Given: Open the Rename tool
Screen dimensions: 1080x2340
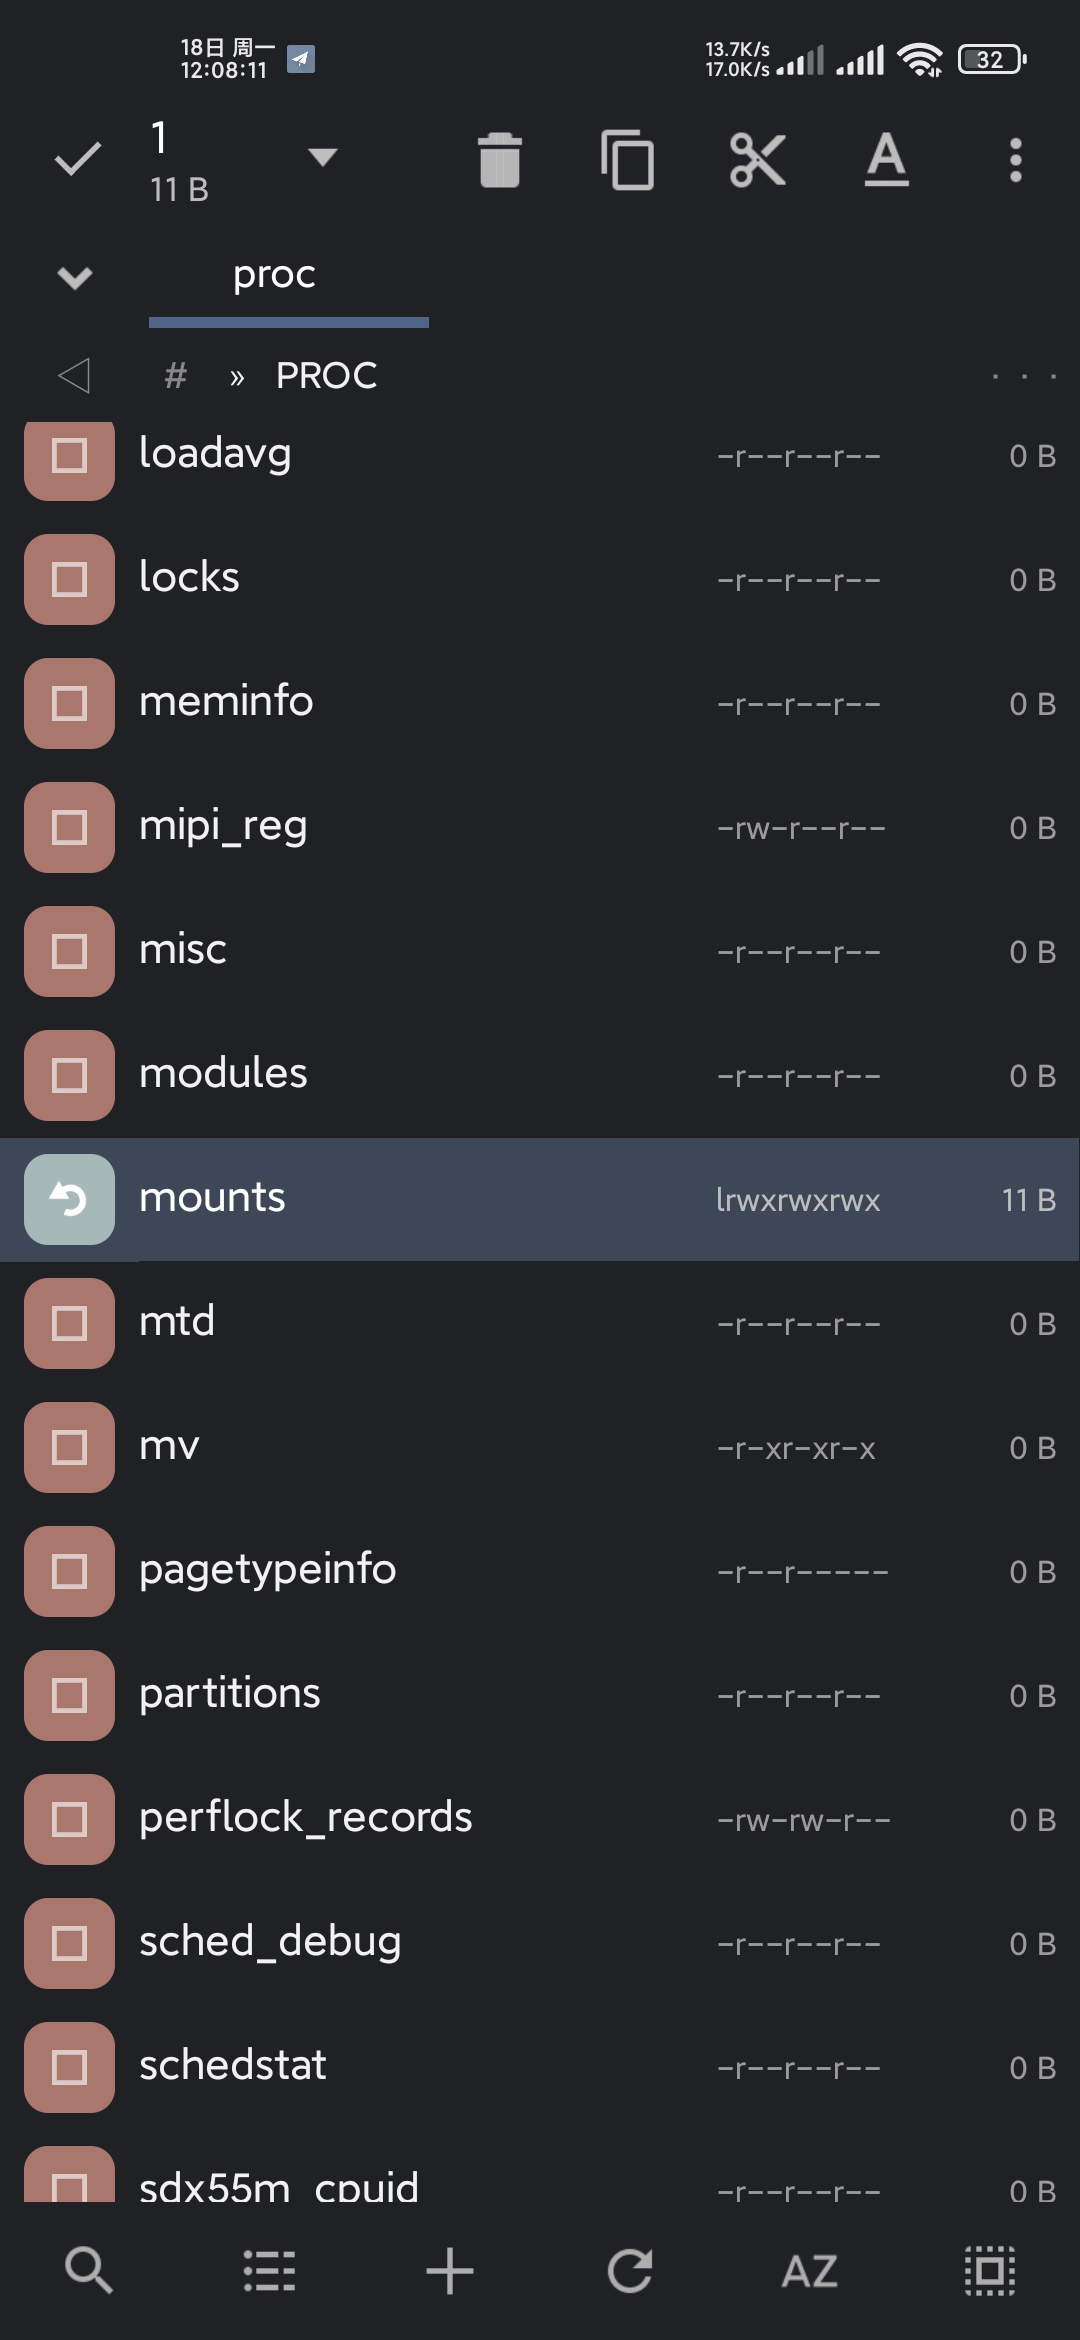Looking at the screenshot, I should point(884,160).
